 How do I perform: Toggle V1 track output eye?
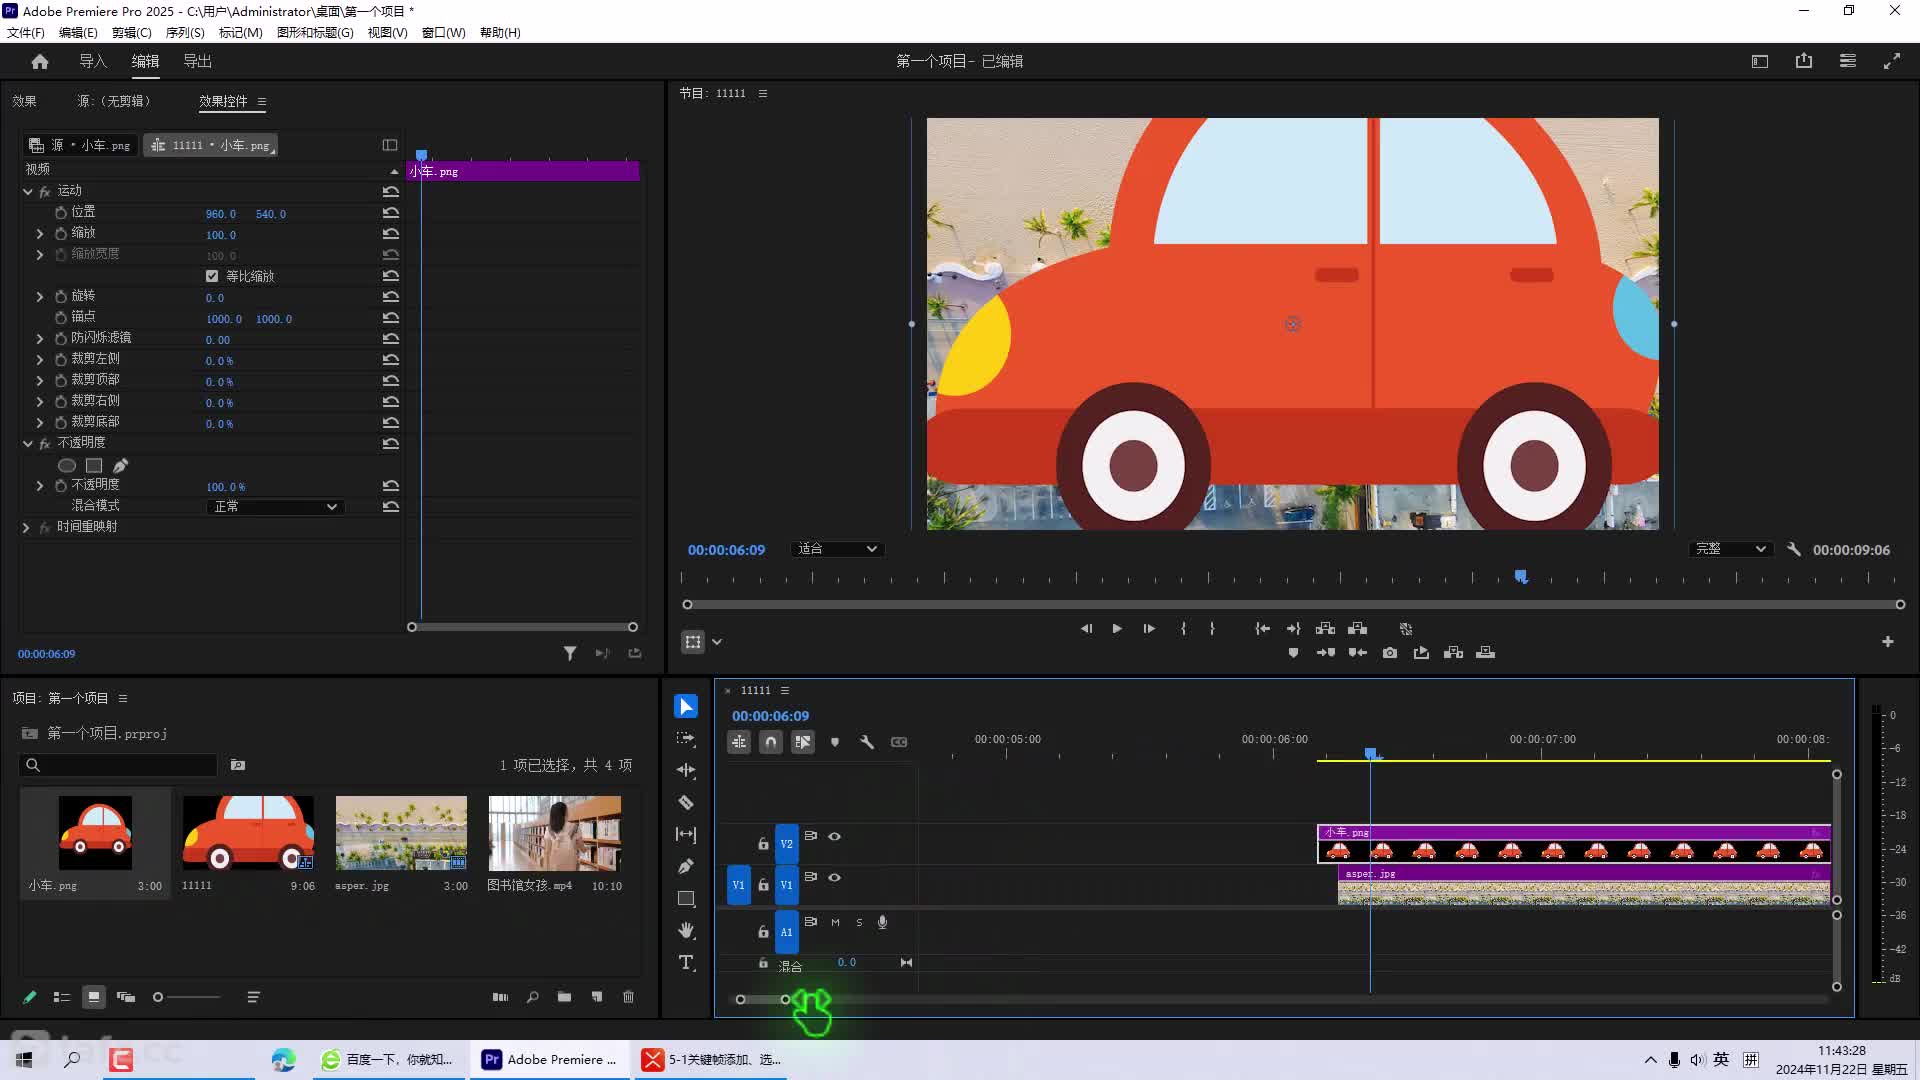click(835, 878)
